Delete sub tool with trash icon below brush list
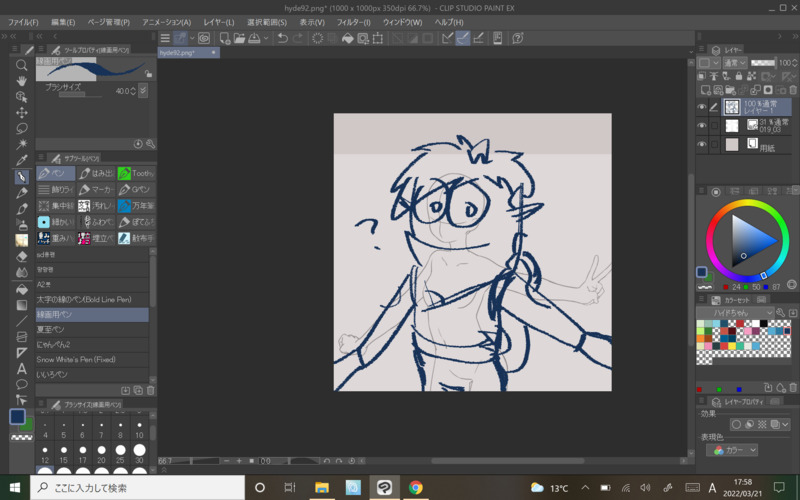Viewport: 800px width, 500px height. [x=151, y=390]
